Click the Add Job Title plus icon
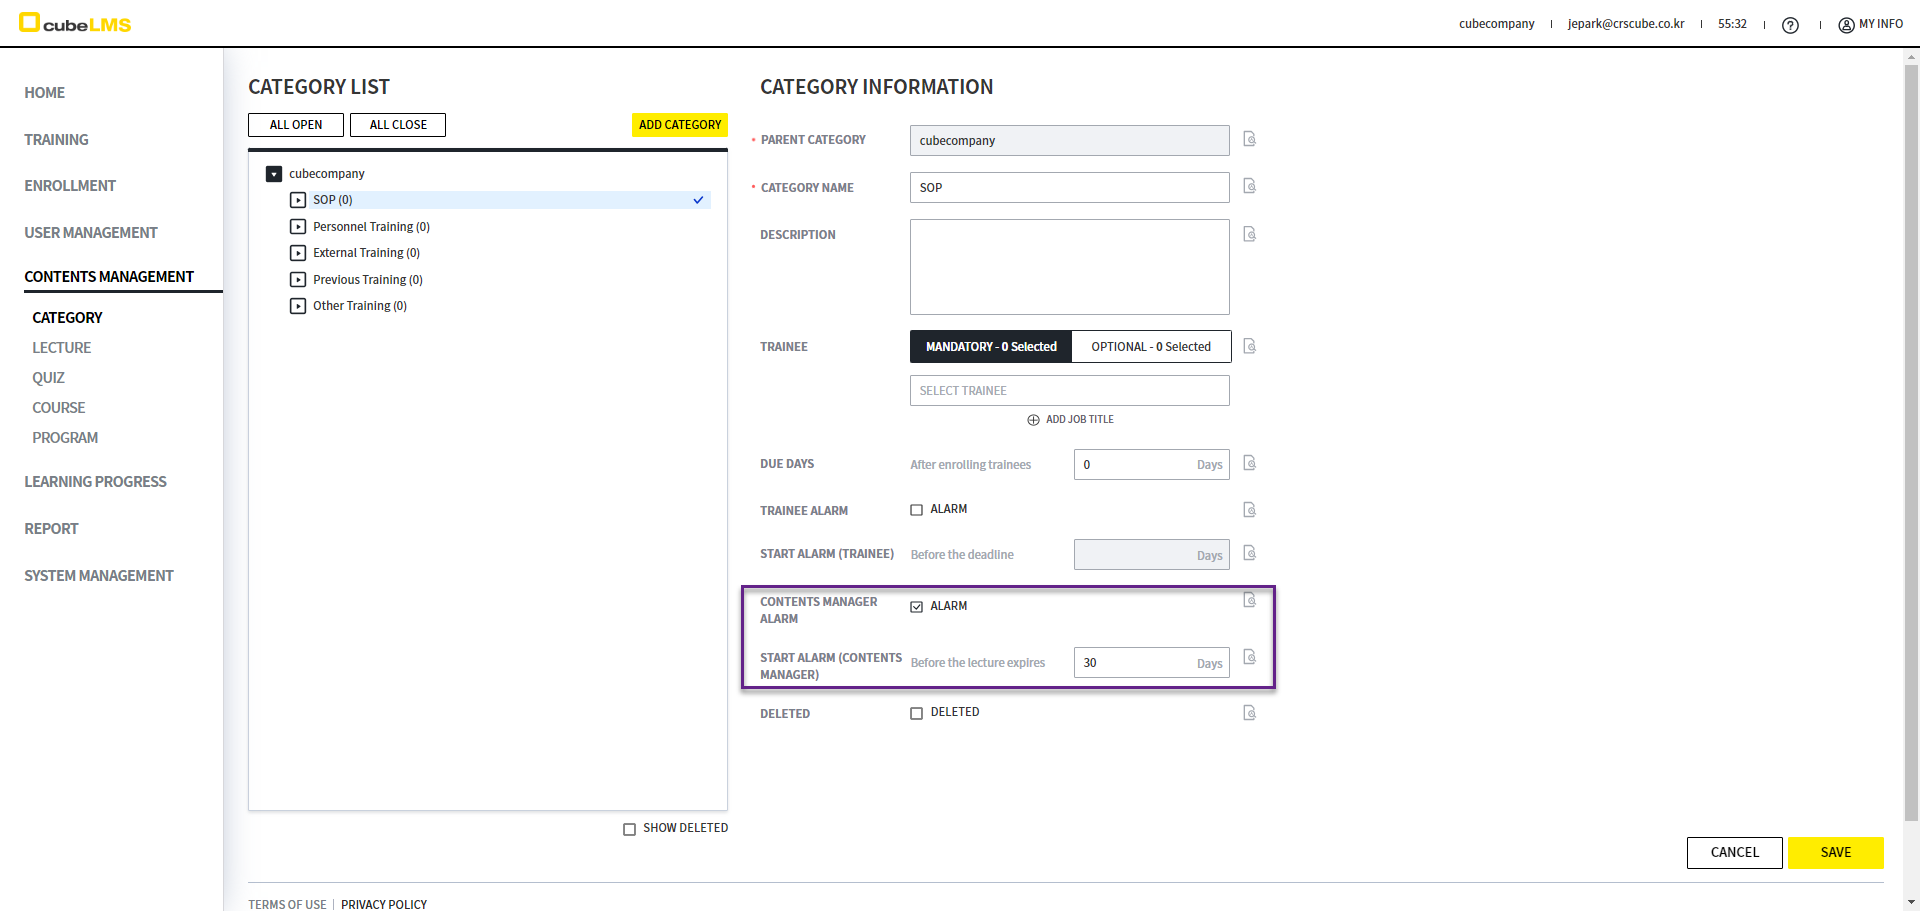Image resolution: width=1920 pixels, height=911 pixels. [x=1033, y=420]
